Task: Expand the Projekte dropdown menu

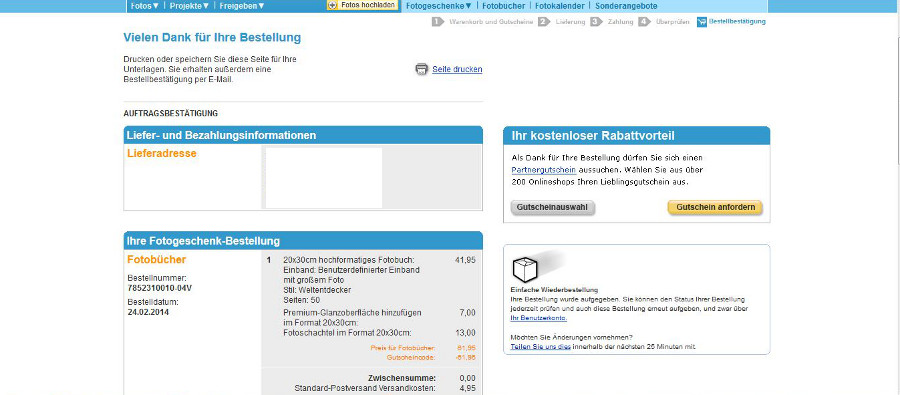Action: tap(190, 6)
